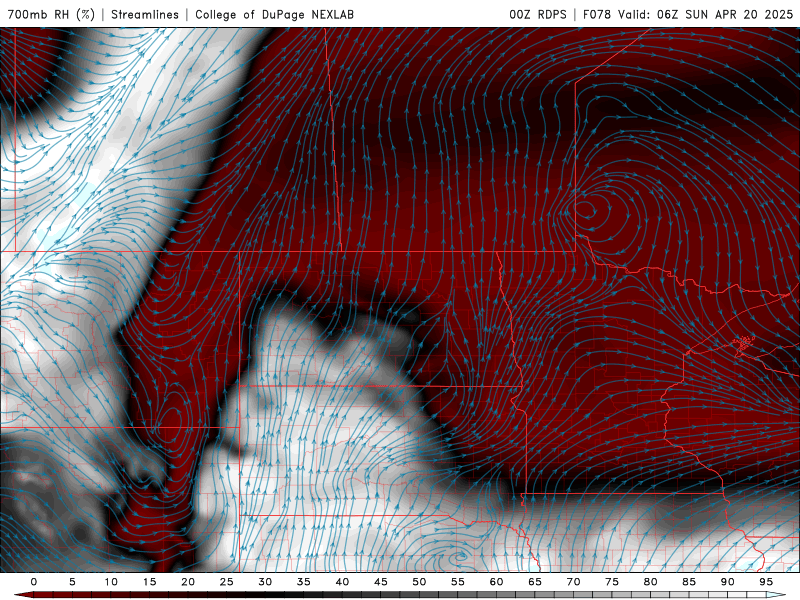
Task: Click the color scale label "75"
Action: pyautogui.click(x=612, y=582)
